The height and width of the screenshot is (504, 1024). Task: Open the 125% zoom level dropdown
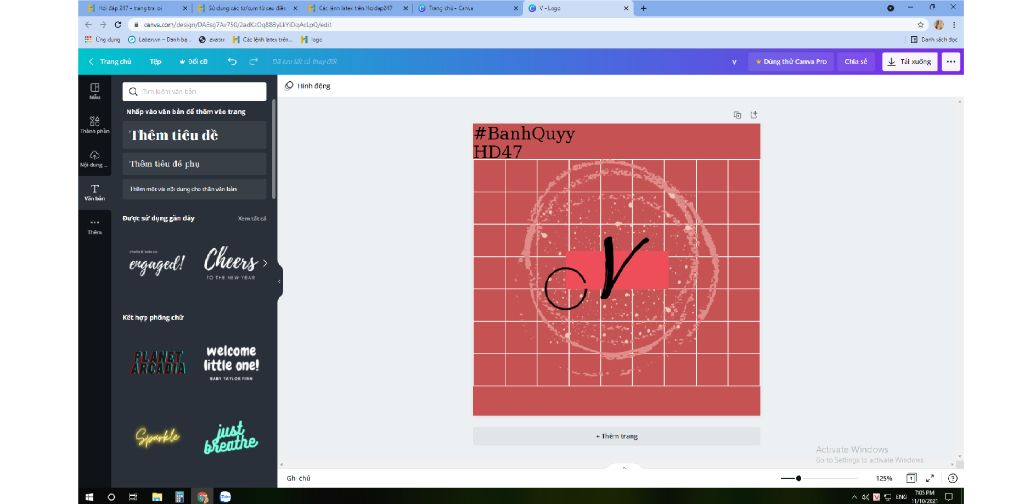click(884, 479)
